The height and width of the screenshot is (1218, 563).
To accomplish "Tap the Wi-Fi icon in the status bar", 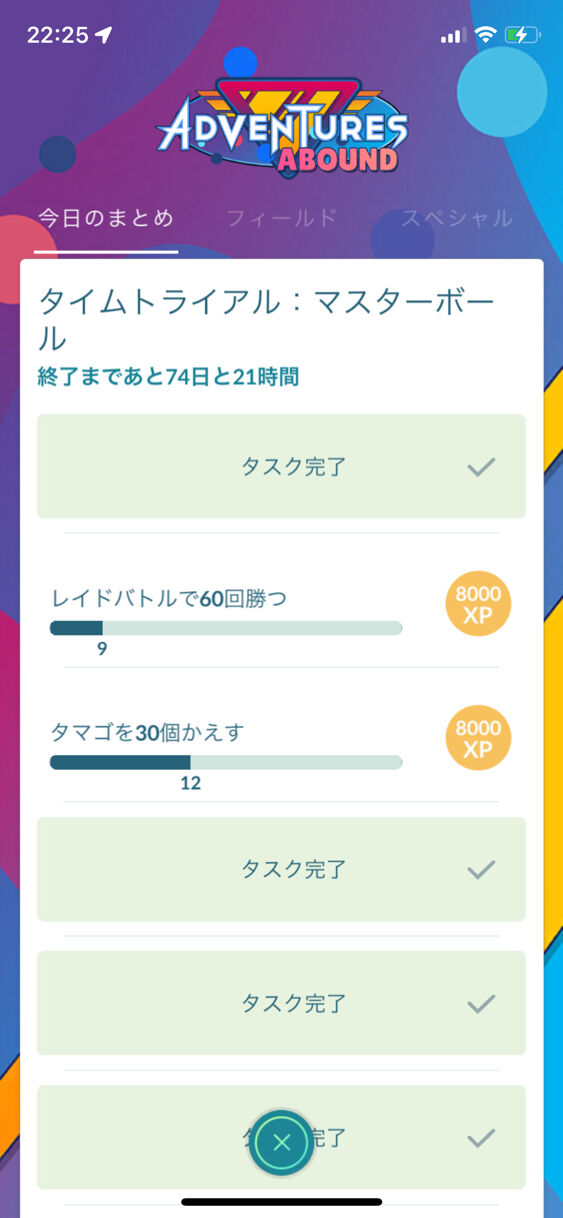I will [x=486, y=35].
